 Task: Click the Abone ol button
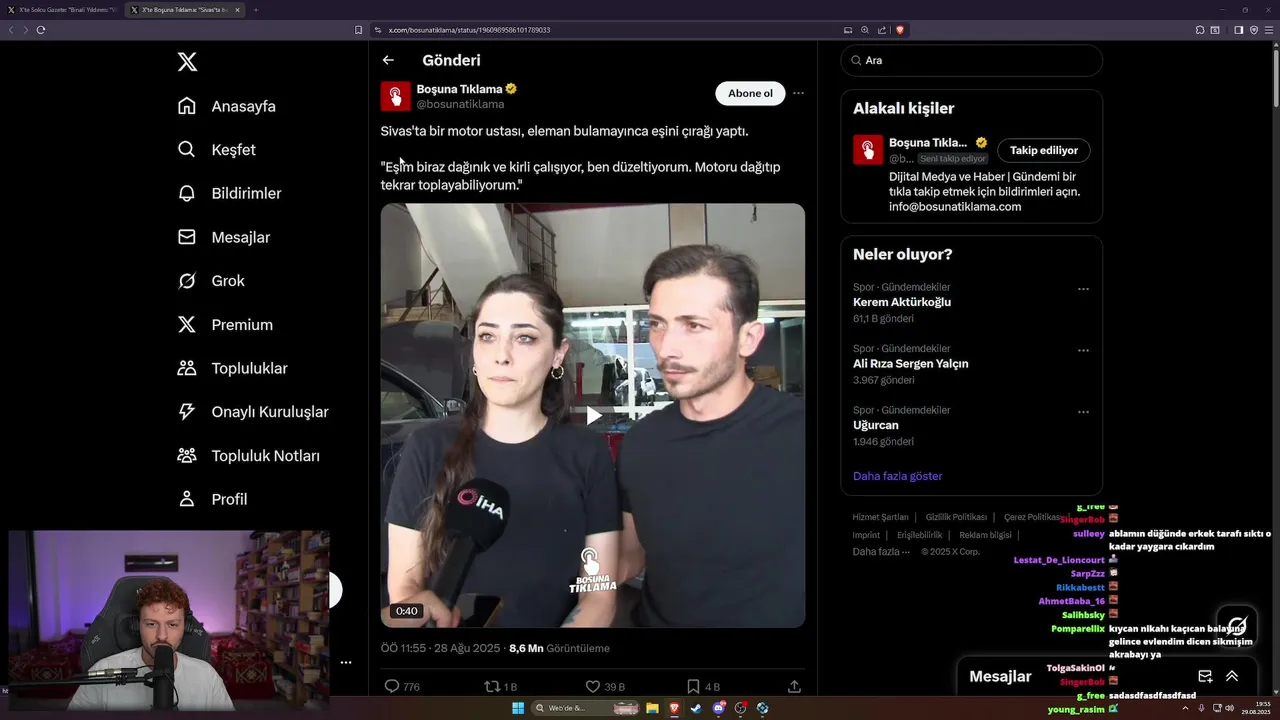pyautogui.click(x=750, y=93)
